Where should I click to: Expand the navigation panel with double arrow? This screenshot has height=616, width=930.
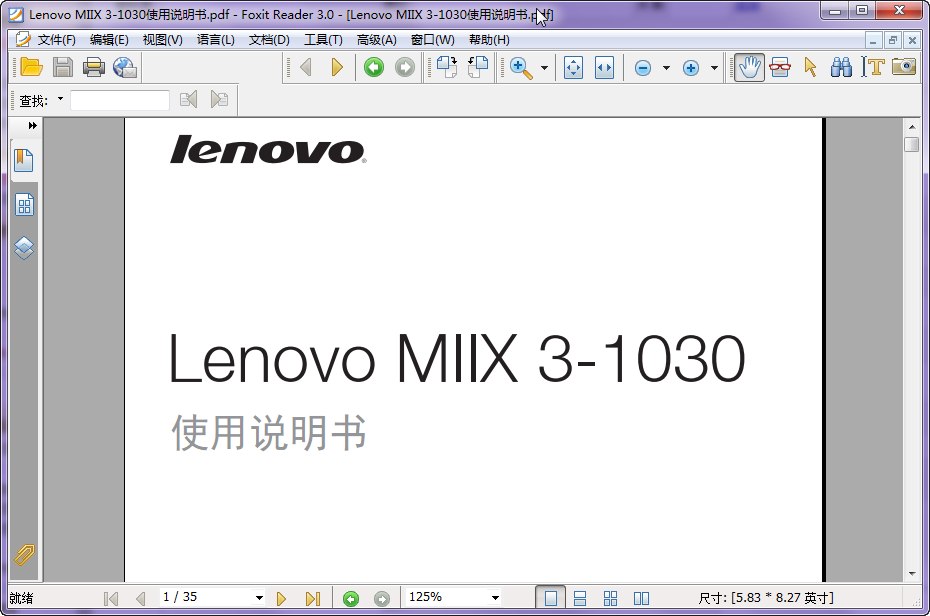(32, 125)
